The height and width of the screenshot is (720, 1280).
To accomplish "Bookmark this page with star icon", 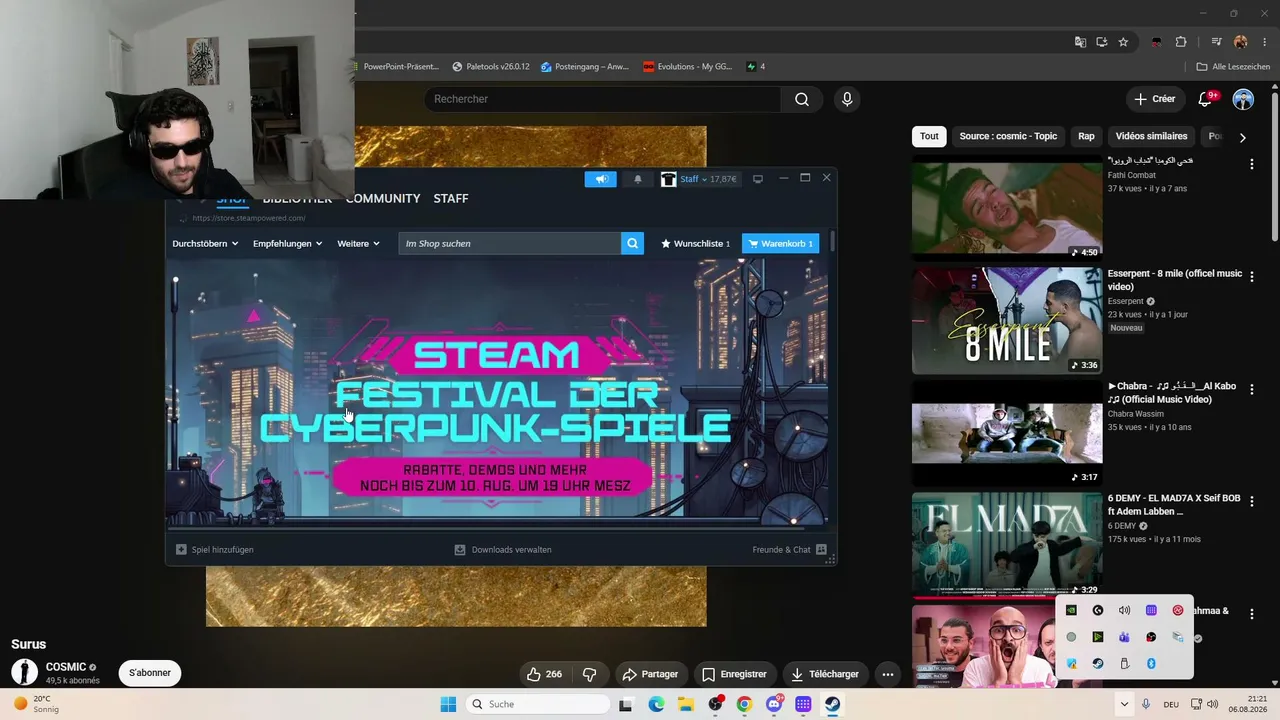I will [x=1123, y=42].
